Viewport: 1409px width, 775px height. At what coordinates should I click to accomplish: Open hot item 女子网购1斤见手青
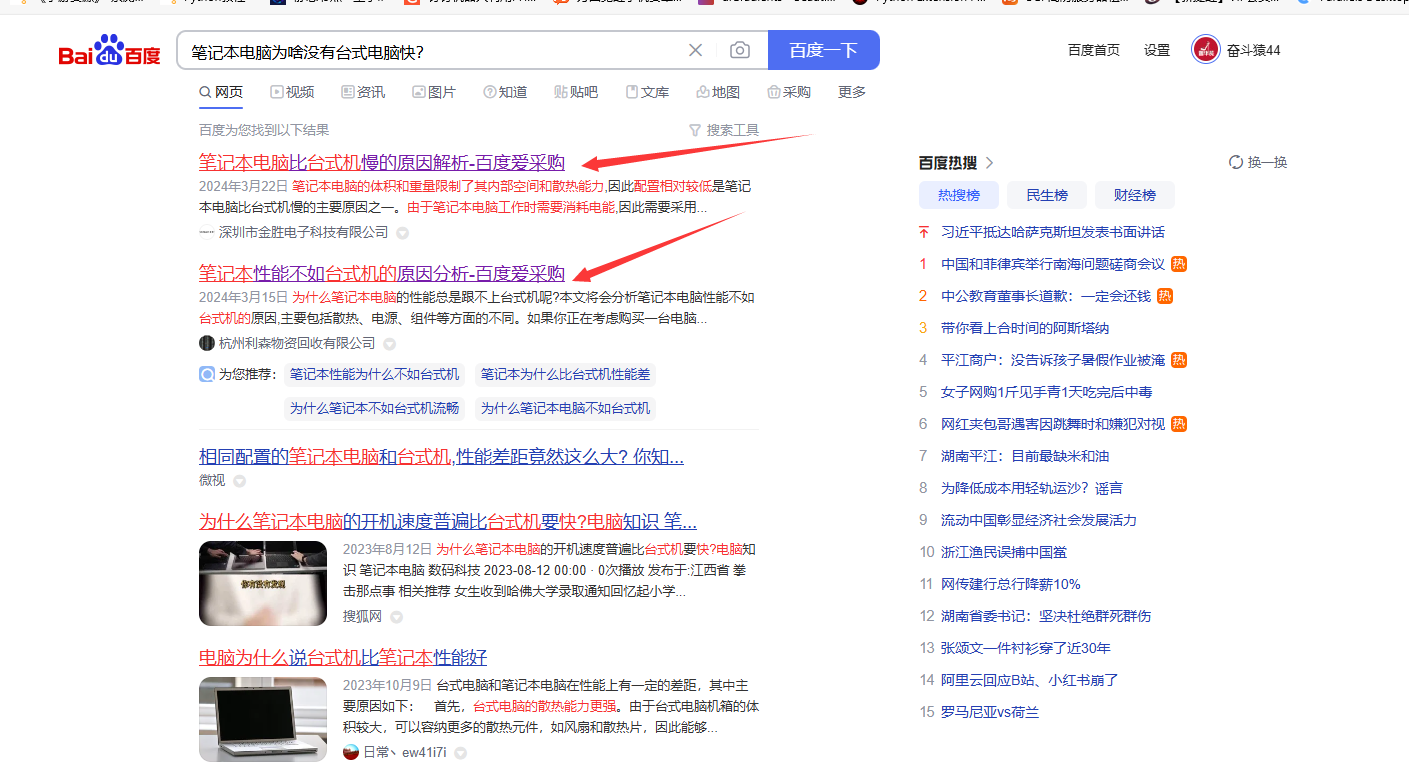[1046, 392]
